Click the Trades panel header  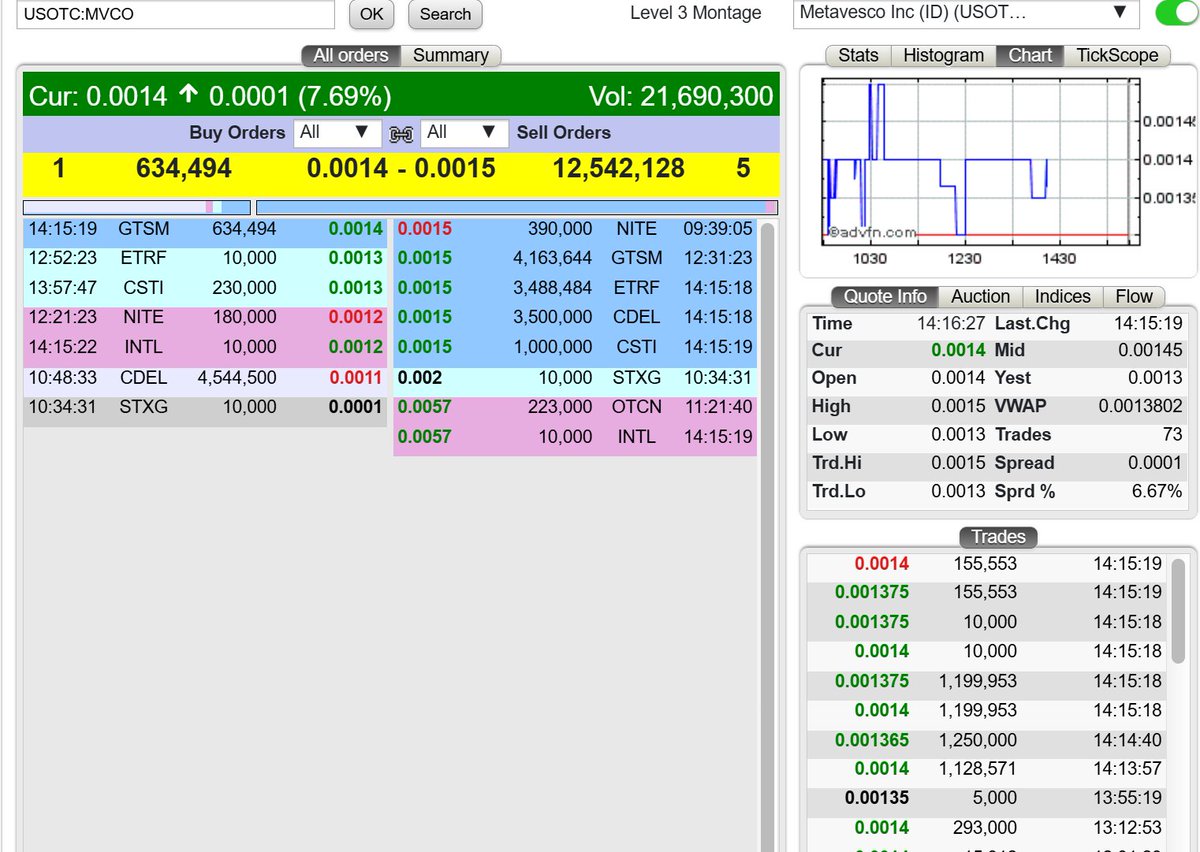click(998, 537)
